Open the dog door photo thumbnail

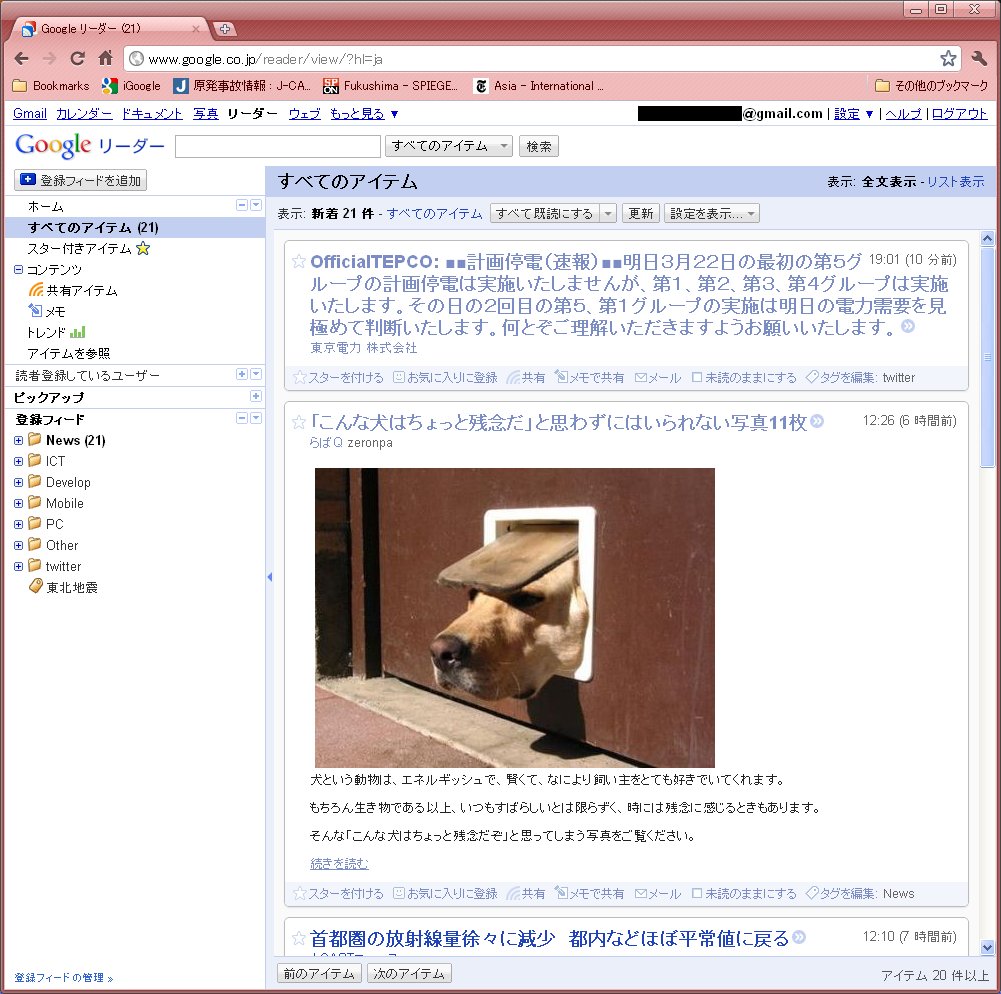(515, 617)
